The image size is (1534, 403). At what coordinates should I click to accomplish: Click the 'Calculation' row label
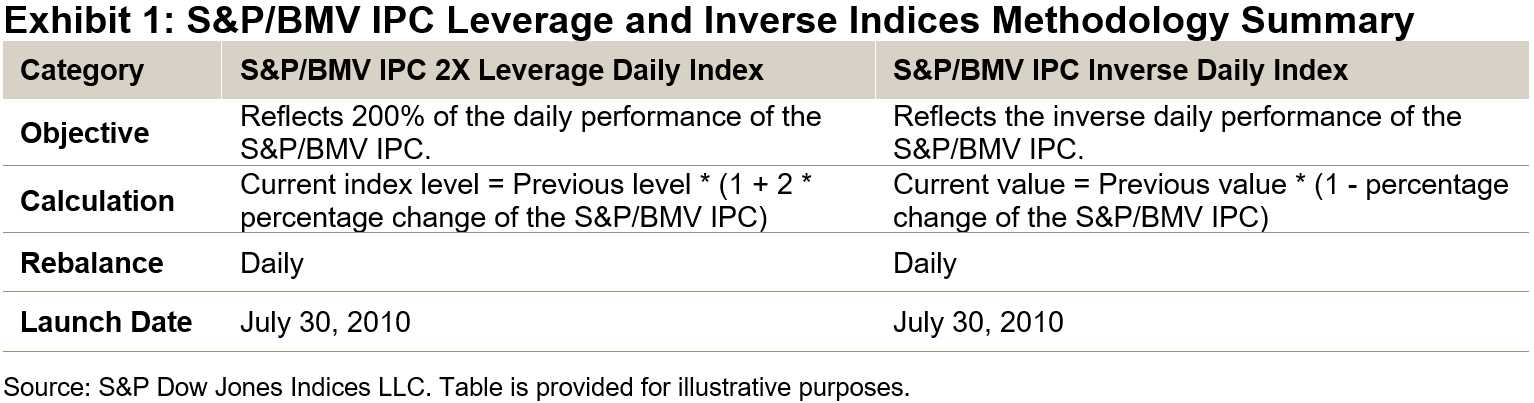[97, 201]
